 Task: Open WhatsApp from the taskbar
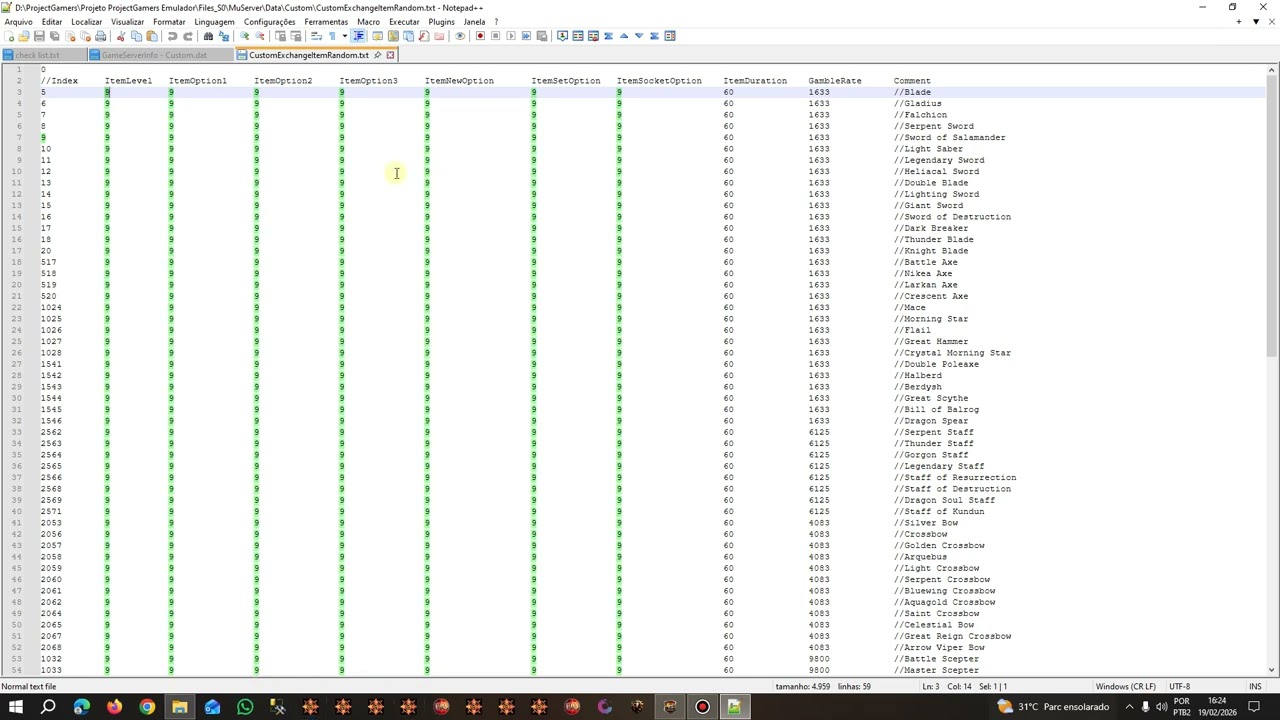tap(245, 708)
